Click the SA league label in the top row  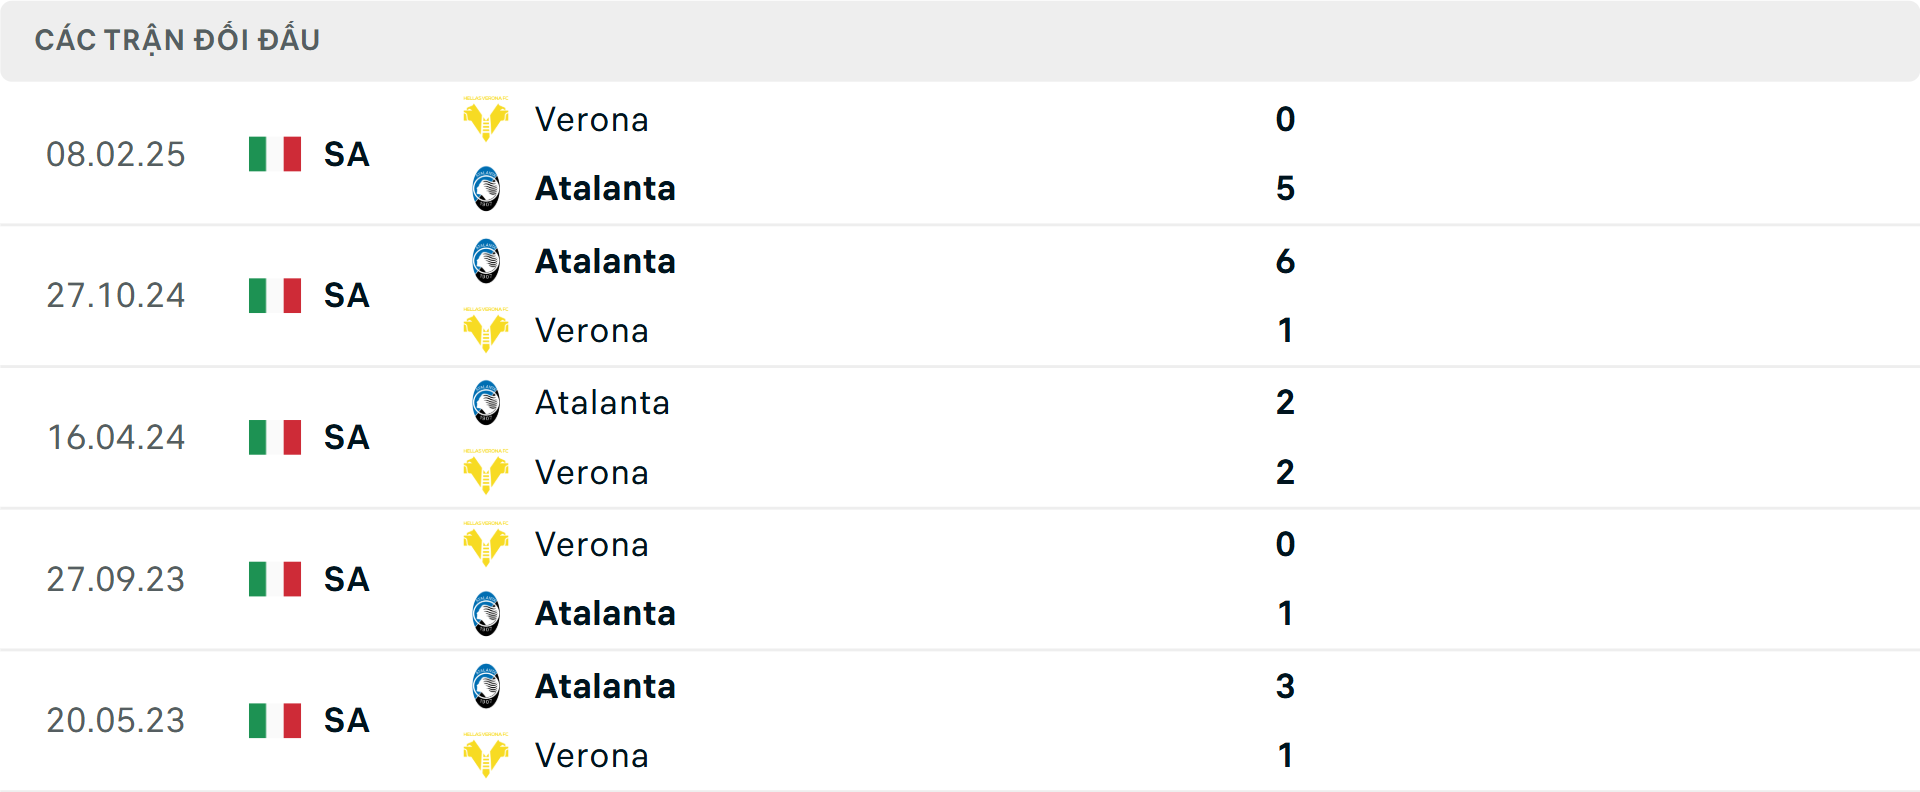point(345,155)
